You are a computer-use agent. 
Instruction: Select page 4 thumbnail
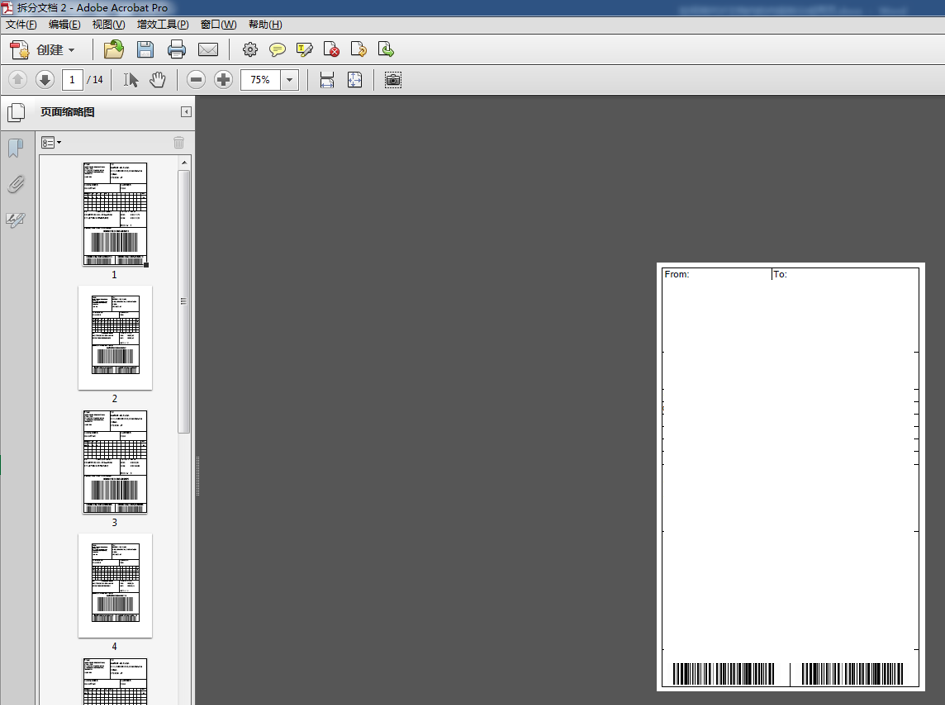(115, 586)
